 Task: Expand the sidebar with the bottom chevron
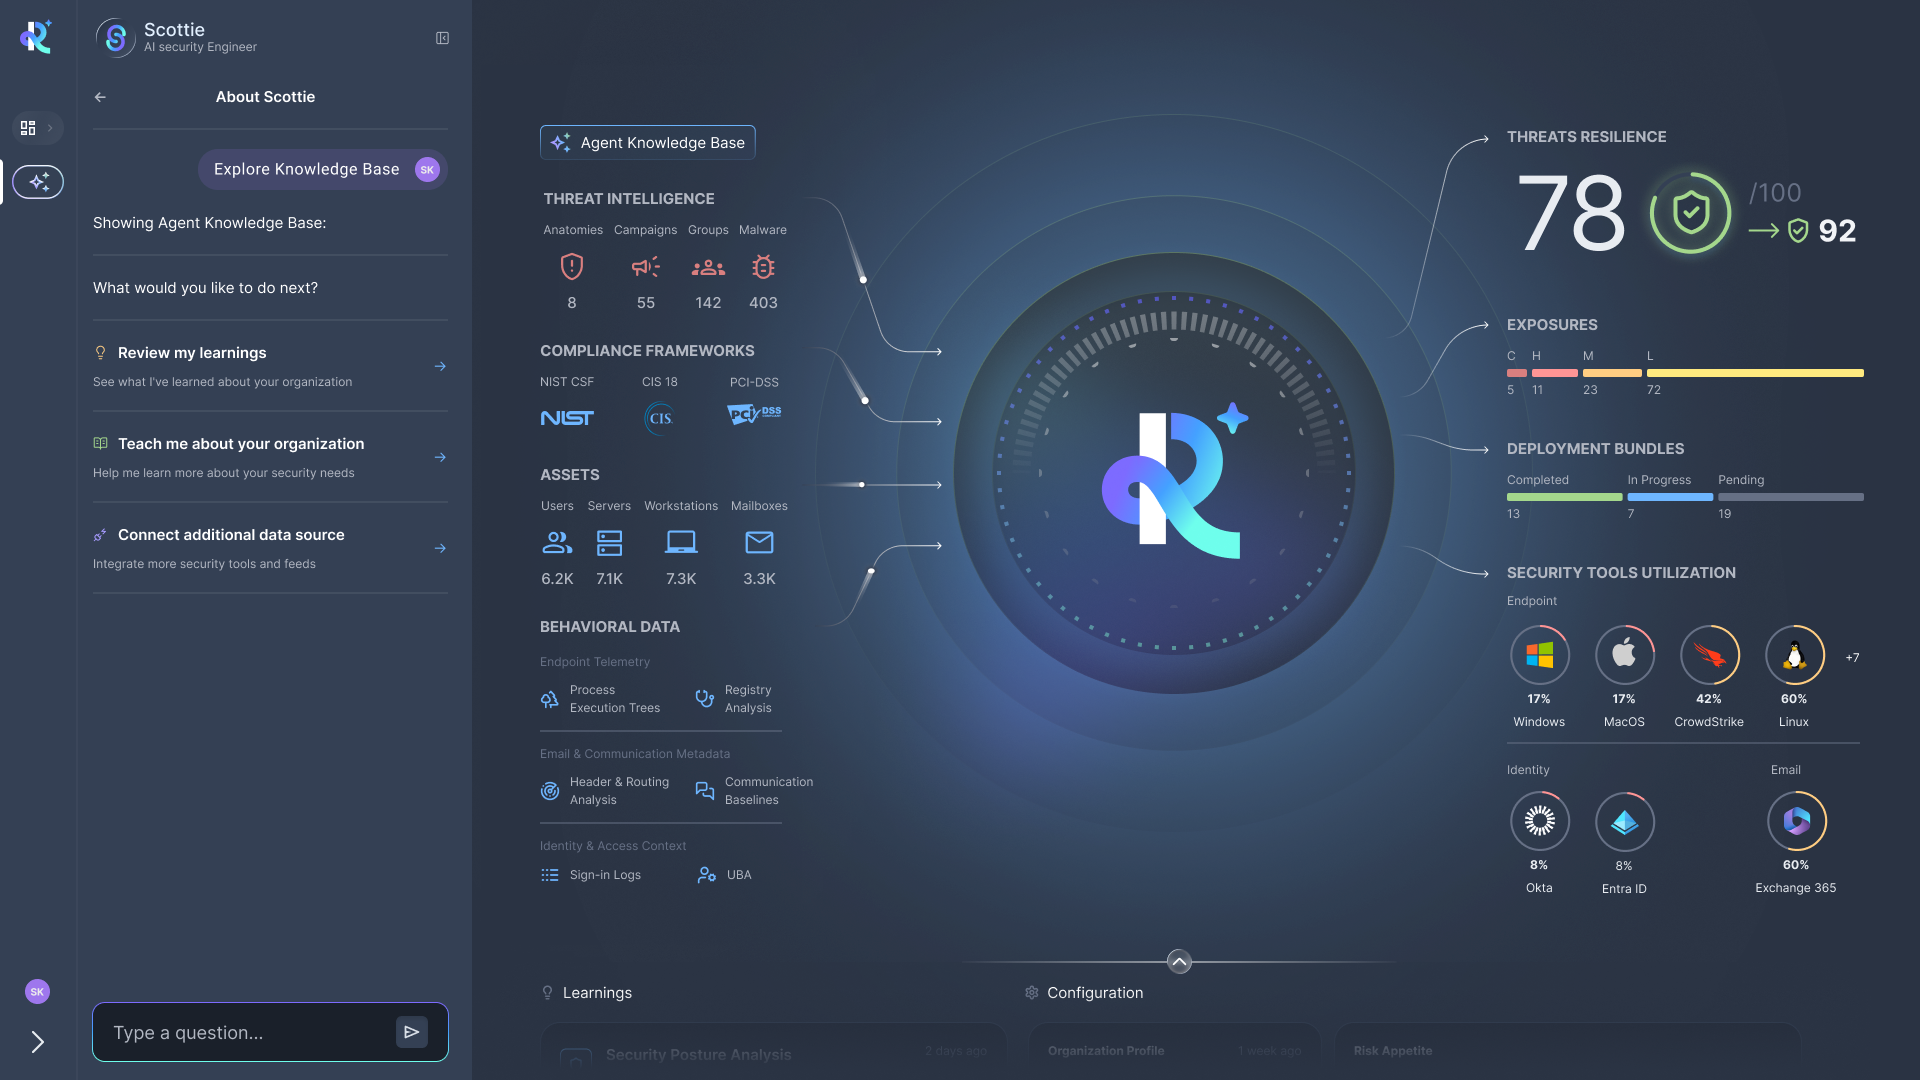pyautogui.click(x=37, y=1042)
